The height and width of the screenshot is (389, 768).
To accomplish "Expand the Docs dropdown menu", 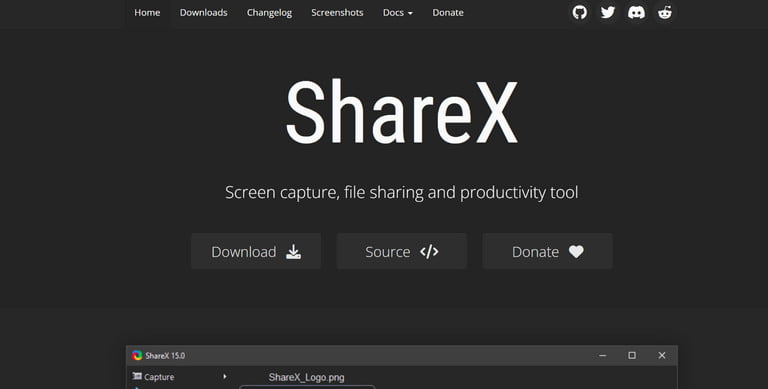I will 398,13.
